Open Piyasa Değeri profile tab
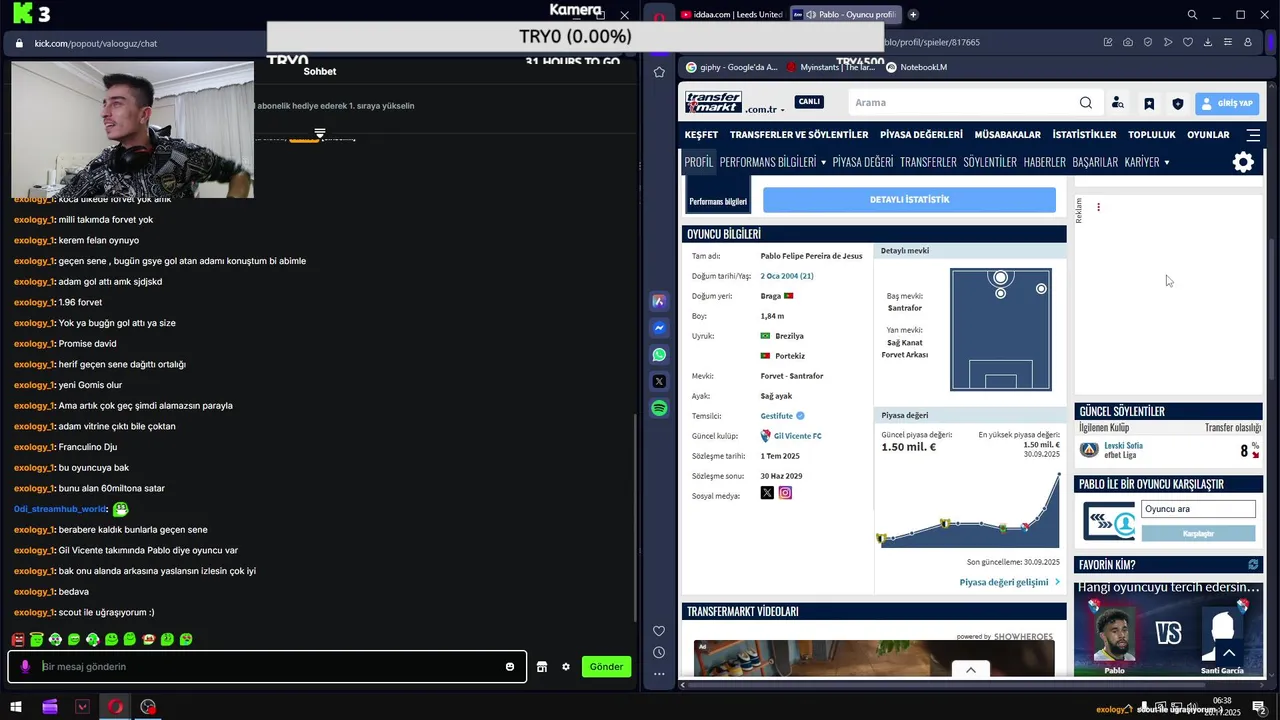Image resolution: width=1280 pixels, height=720 pixels. pos(863,162)
